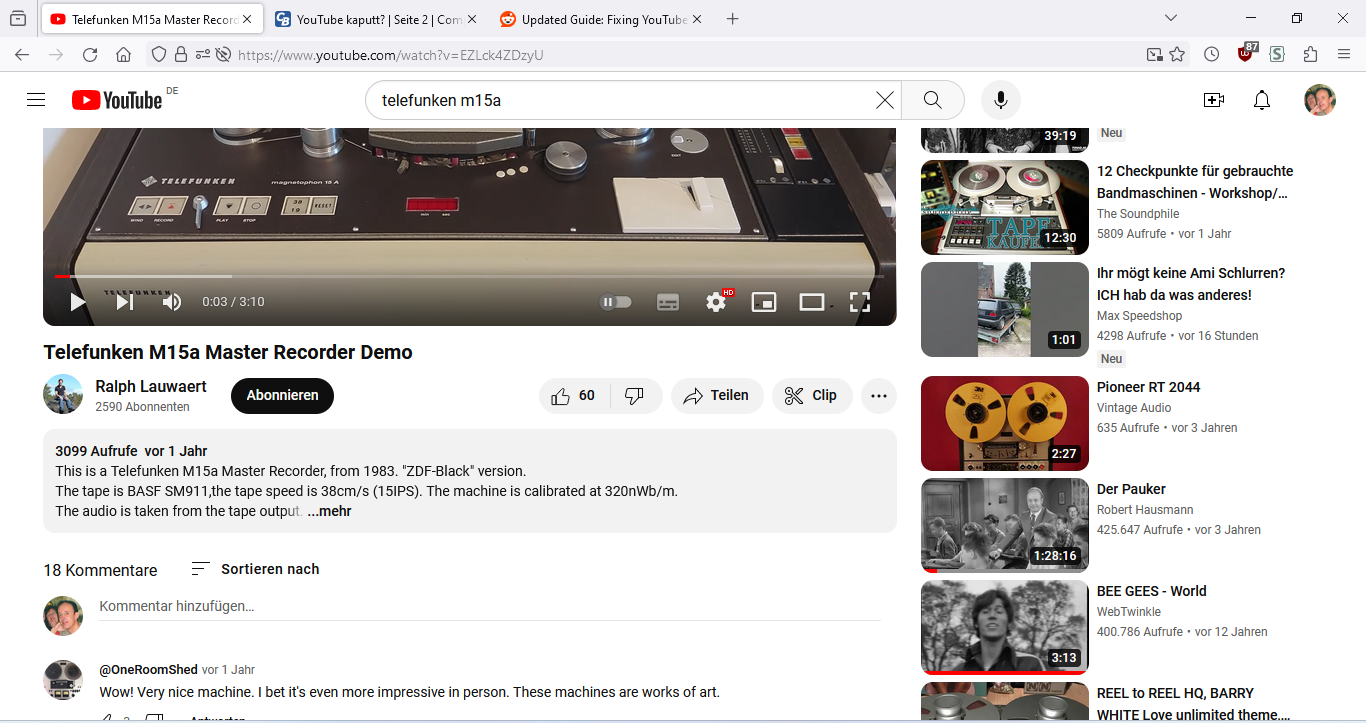Viewport: 1366px width, 723px height.
Task: Open @OneRoomShed commenter profile
Action: (x=148, y=670)
